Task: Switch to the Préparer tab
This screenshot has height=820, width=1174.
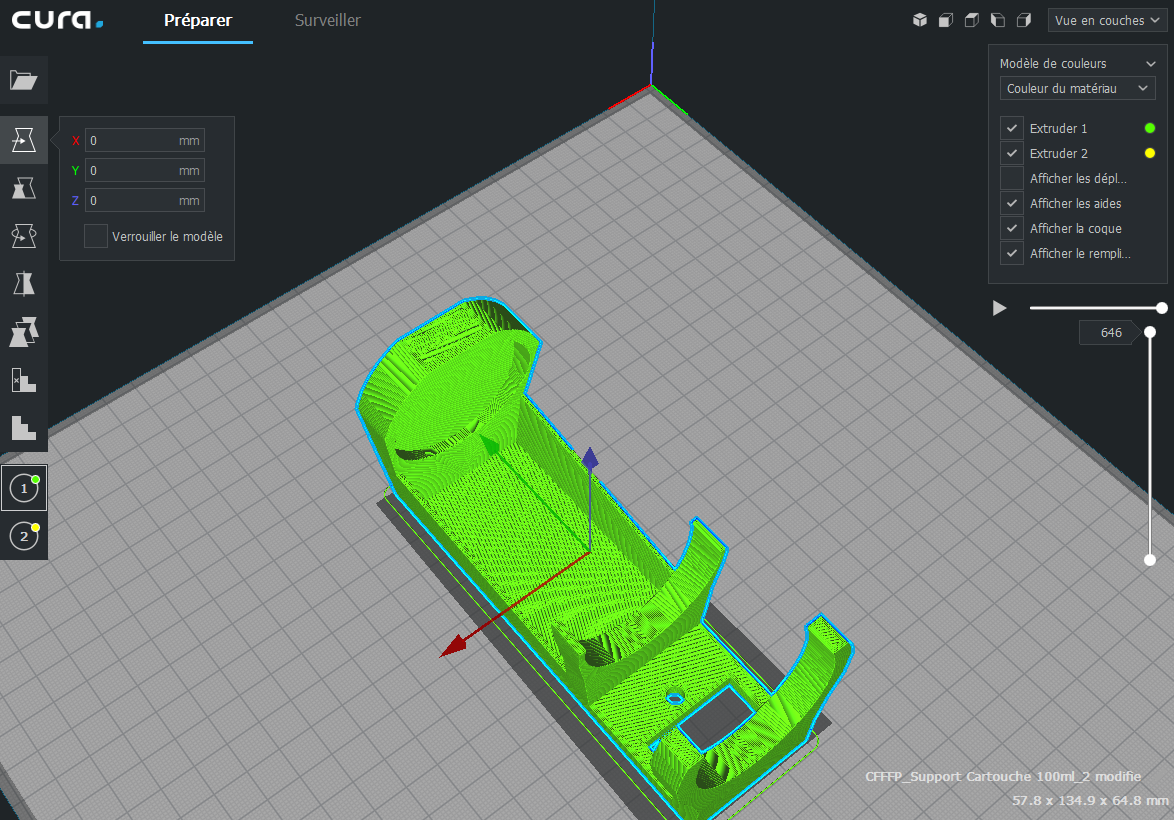Action: pyautogui.click(x=198, y=20)
